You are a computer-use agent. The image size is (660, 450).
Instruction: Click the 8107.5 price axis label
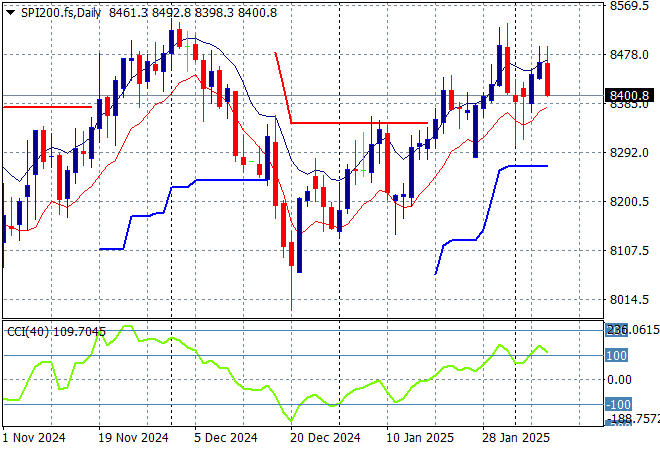pos(629,251)
